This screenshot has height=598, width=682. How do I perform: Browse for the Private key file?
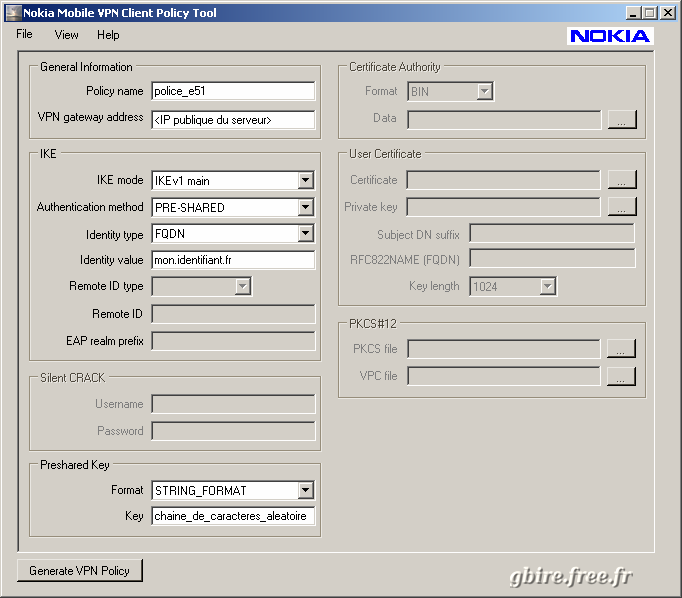point(622,207)
